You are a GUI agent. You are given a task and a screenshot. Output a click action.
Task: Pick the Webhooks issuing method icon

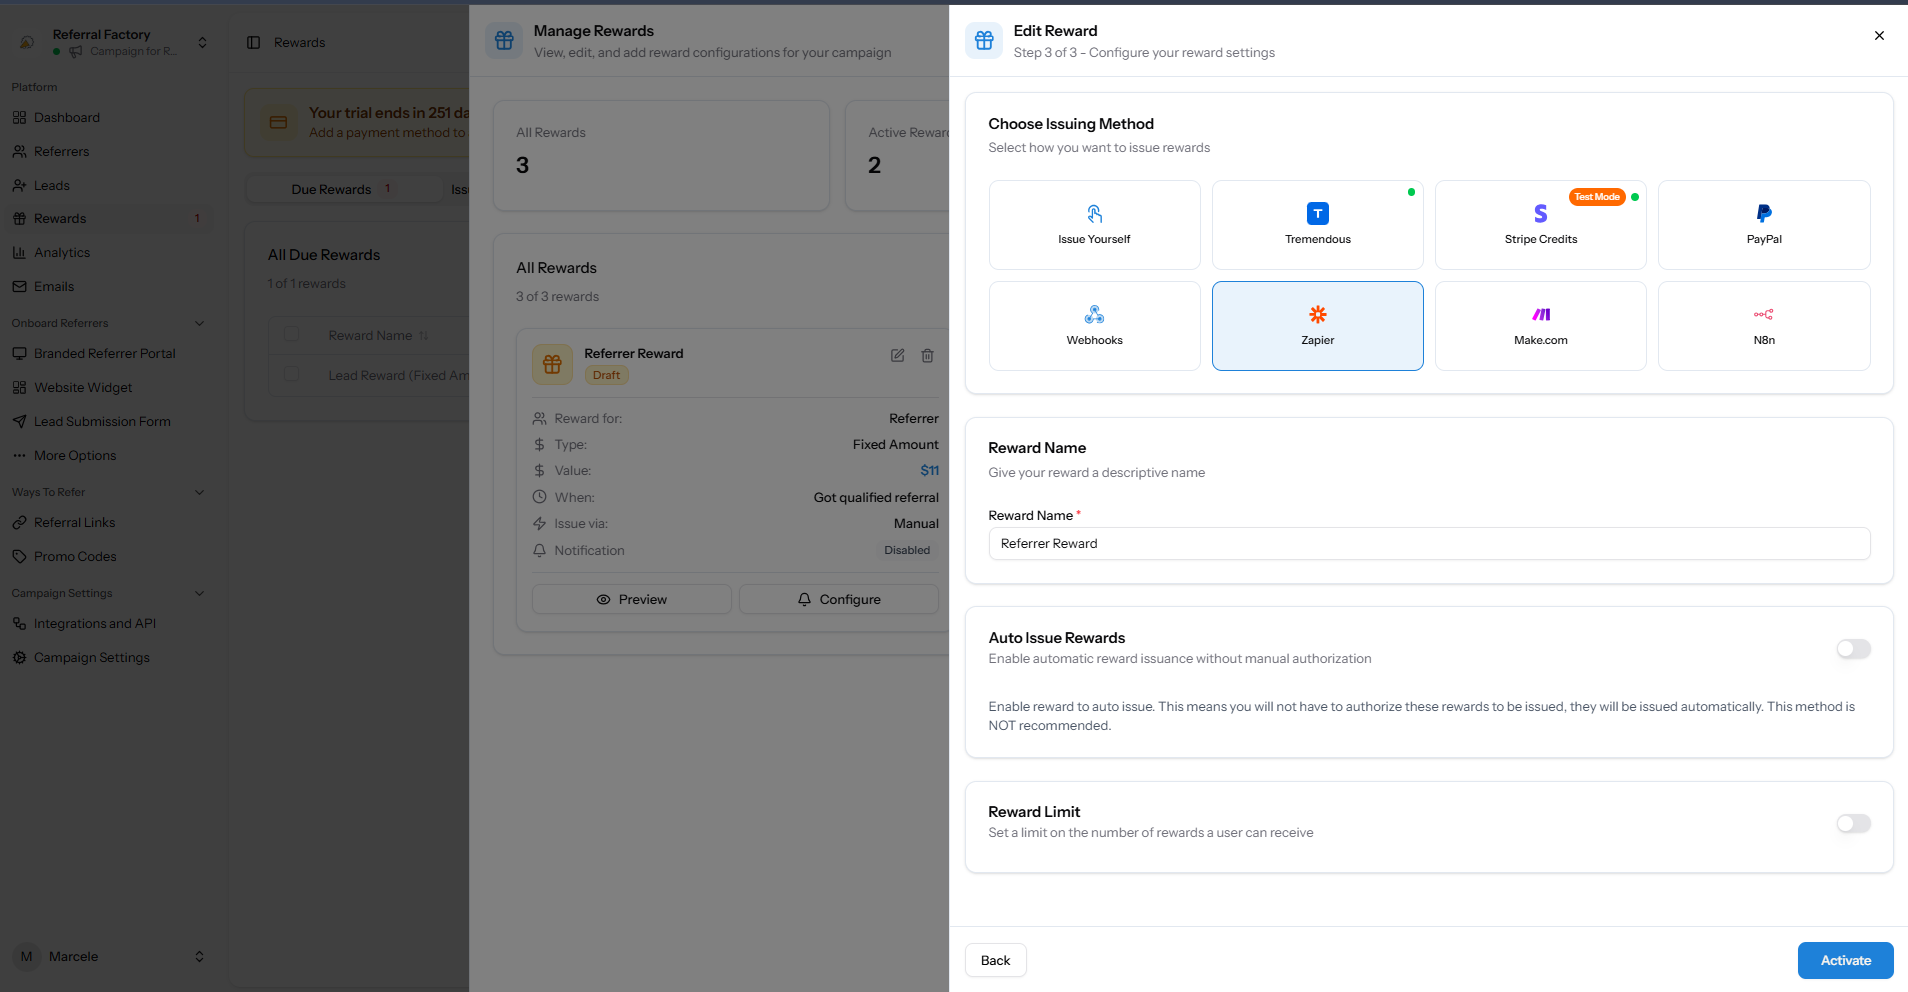[1094, 314]
